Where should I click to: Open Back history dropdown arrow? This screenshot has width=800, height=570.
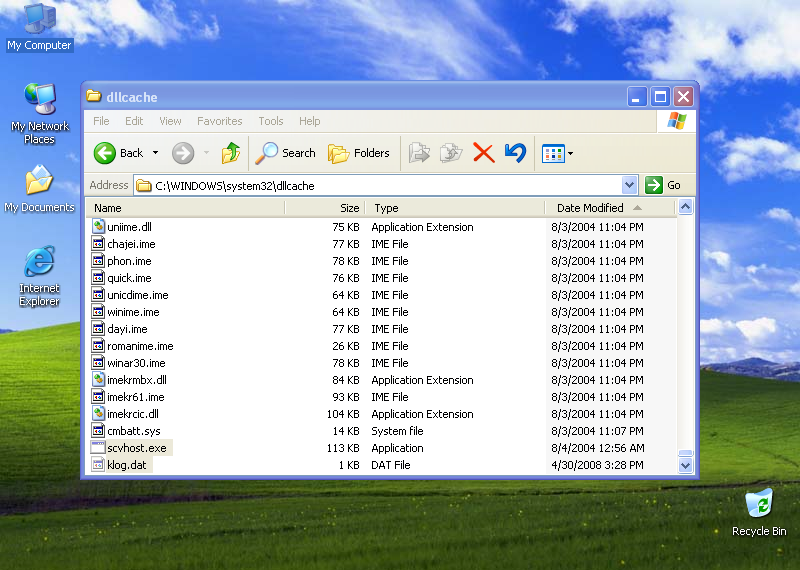155,153
